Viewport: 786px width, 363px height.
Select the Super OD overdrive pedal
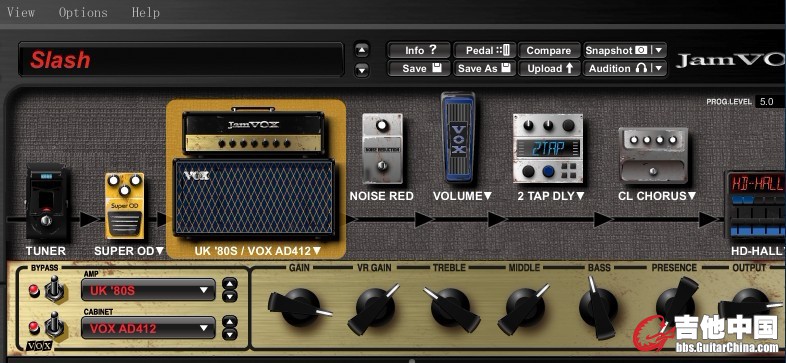pos(125,205)
